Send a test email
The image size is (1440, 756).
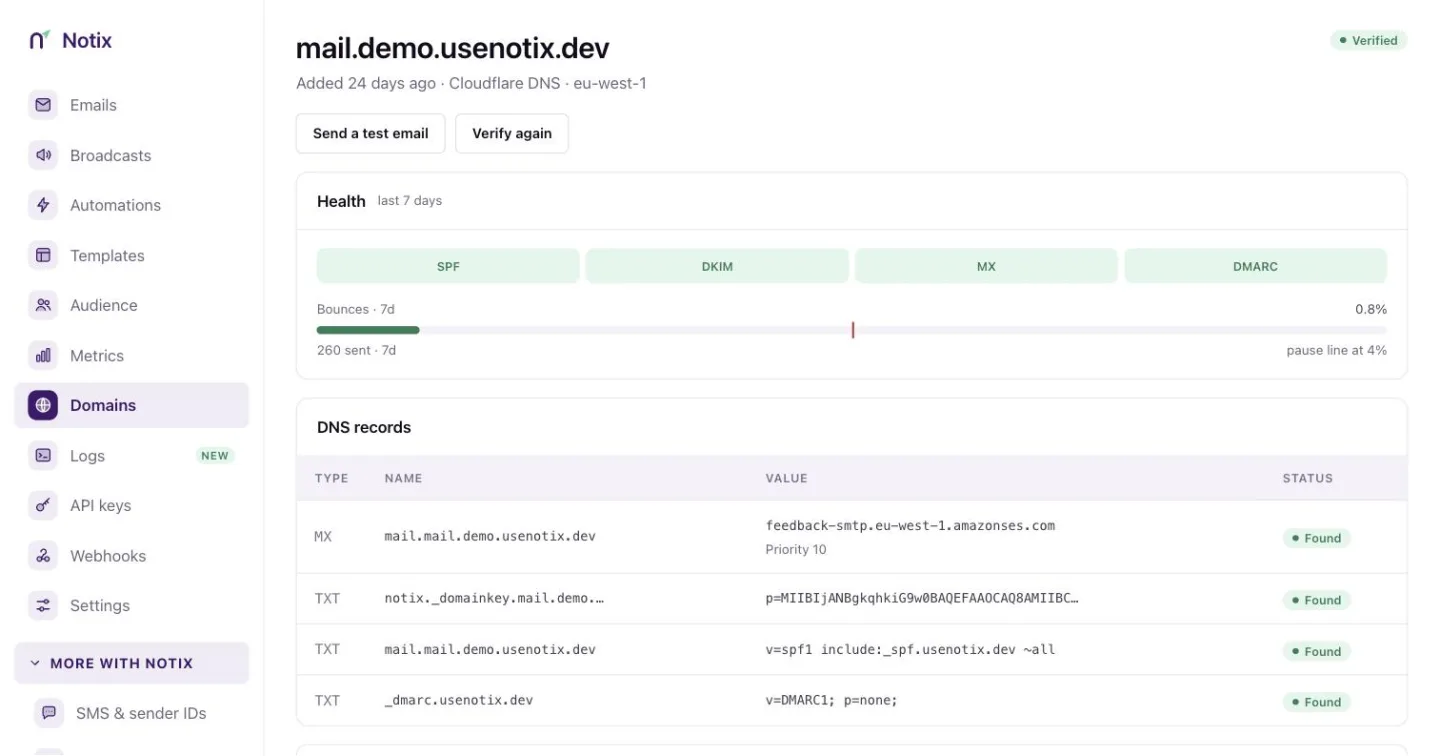click(370, 133)
